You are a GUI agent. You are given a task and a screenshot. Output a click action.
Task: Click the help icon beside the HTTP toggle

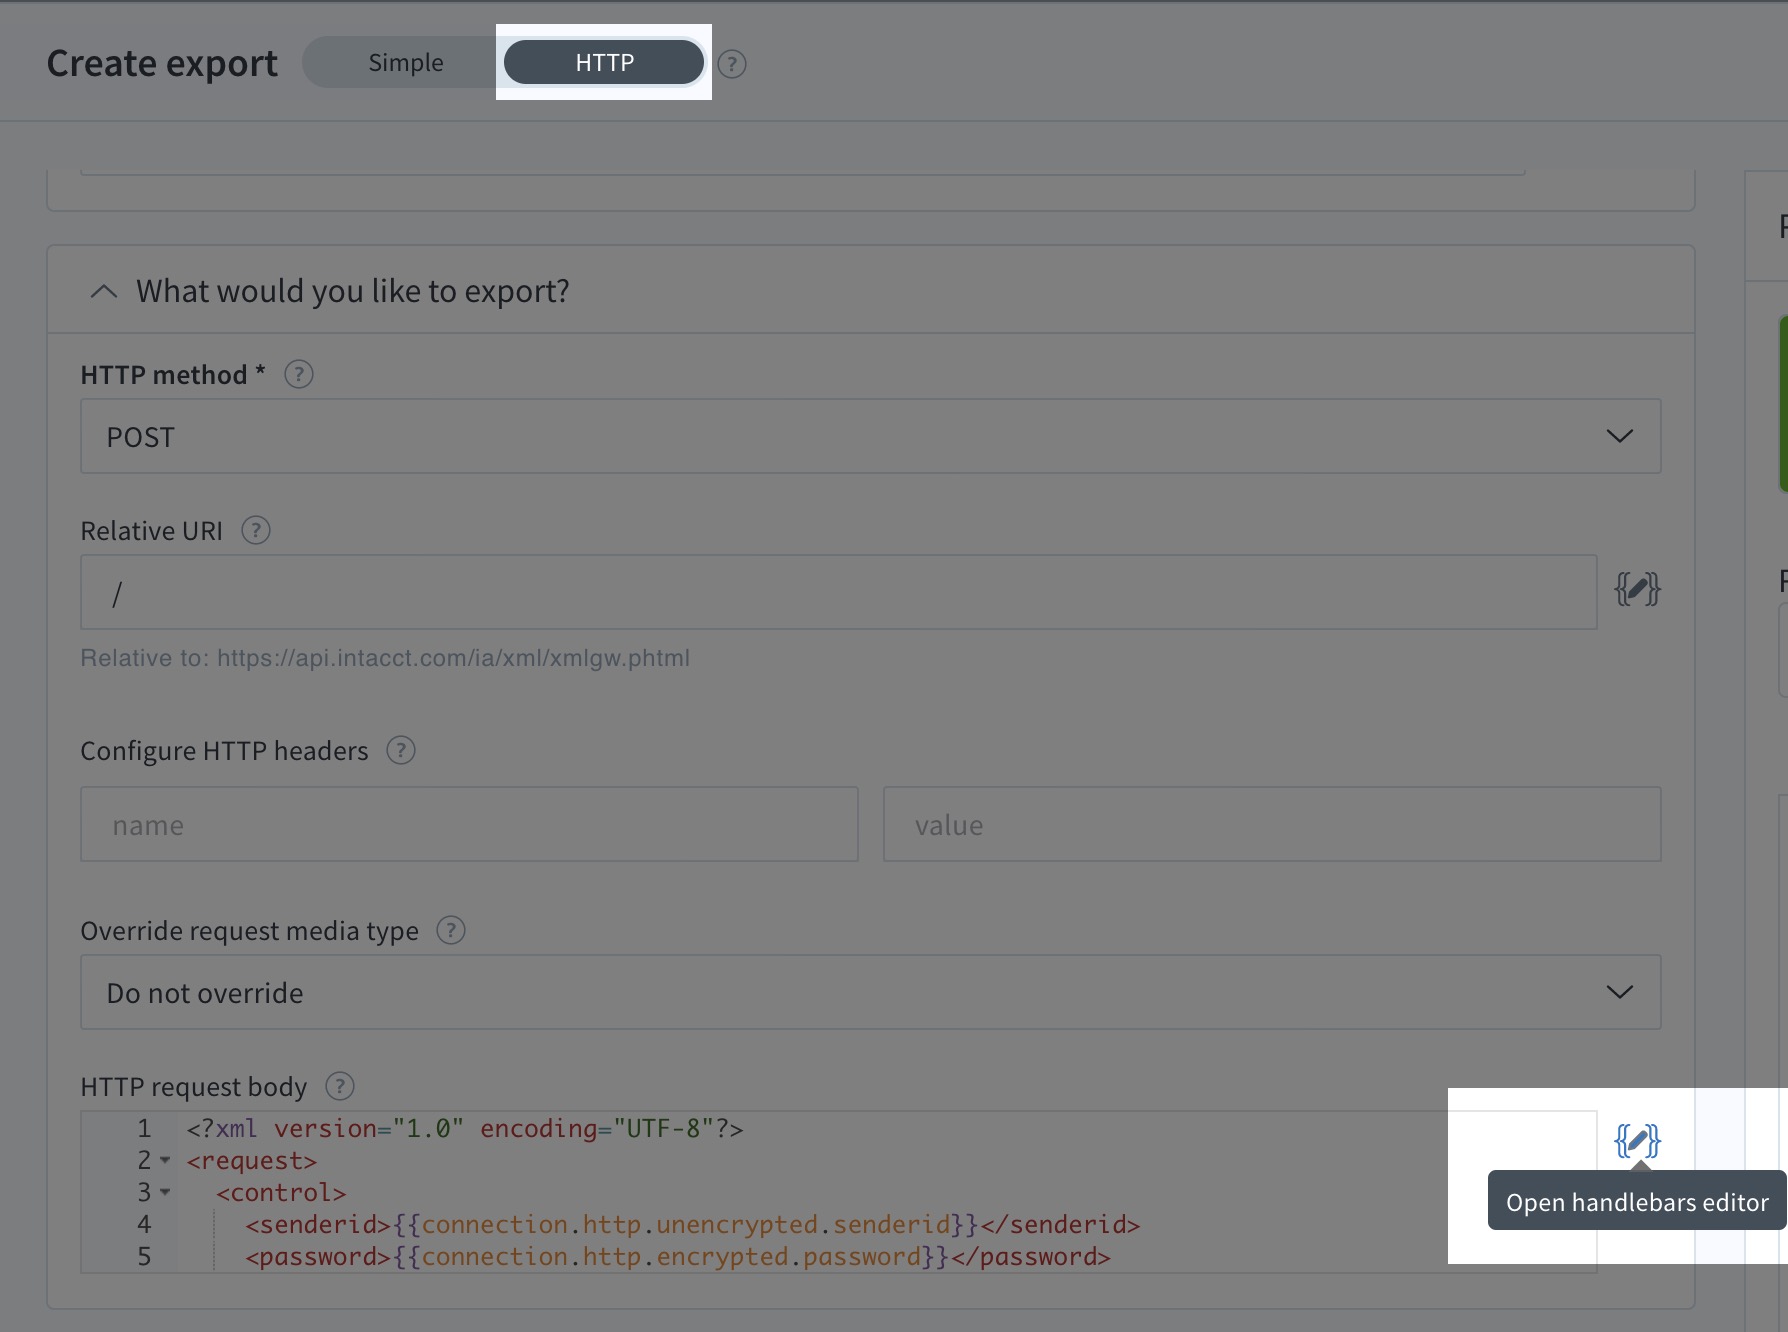pos(731,63)
